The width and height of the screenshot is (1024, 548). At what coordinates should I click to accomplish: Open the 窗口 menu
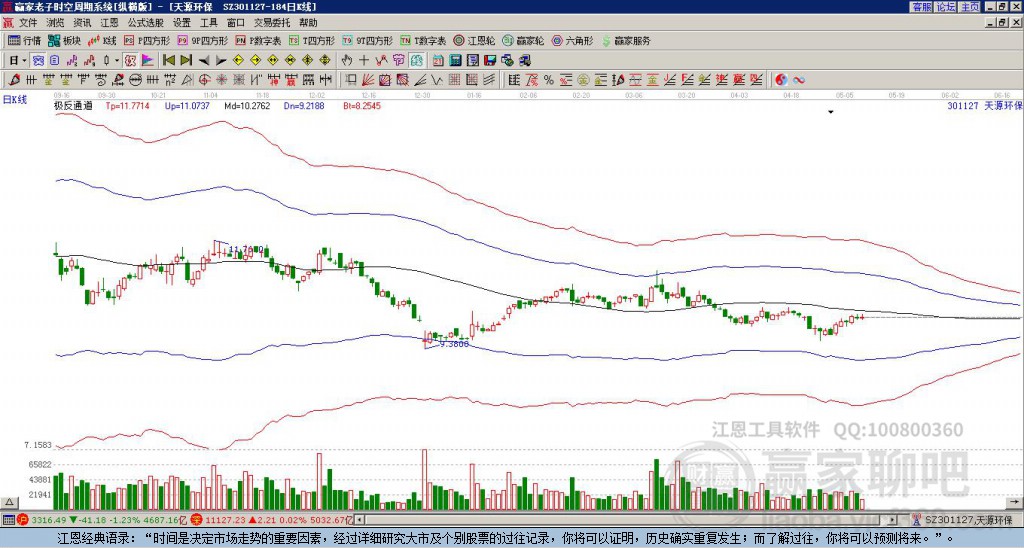[236, 23]
